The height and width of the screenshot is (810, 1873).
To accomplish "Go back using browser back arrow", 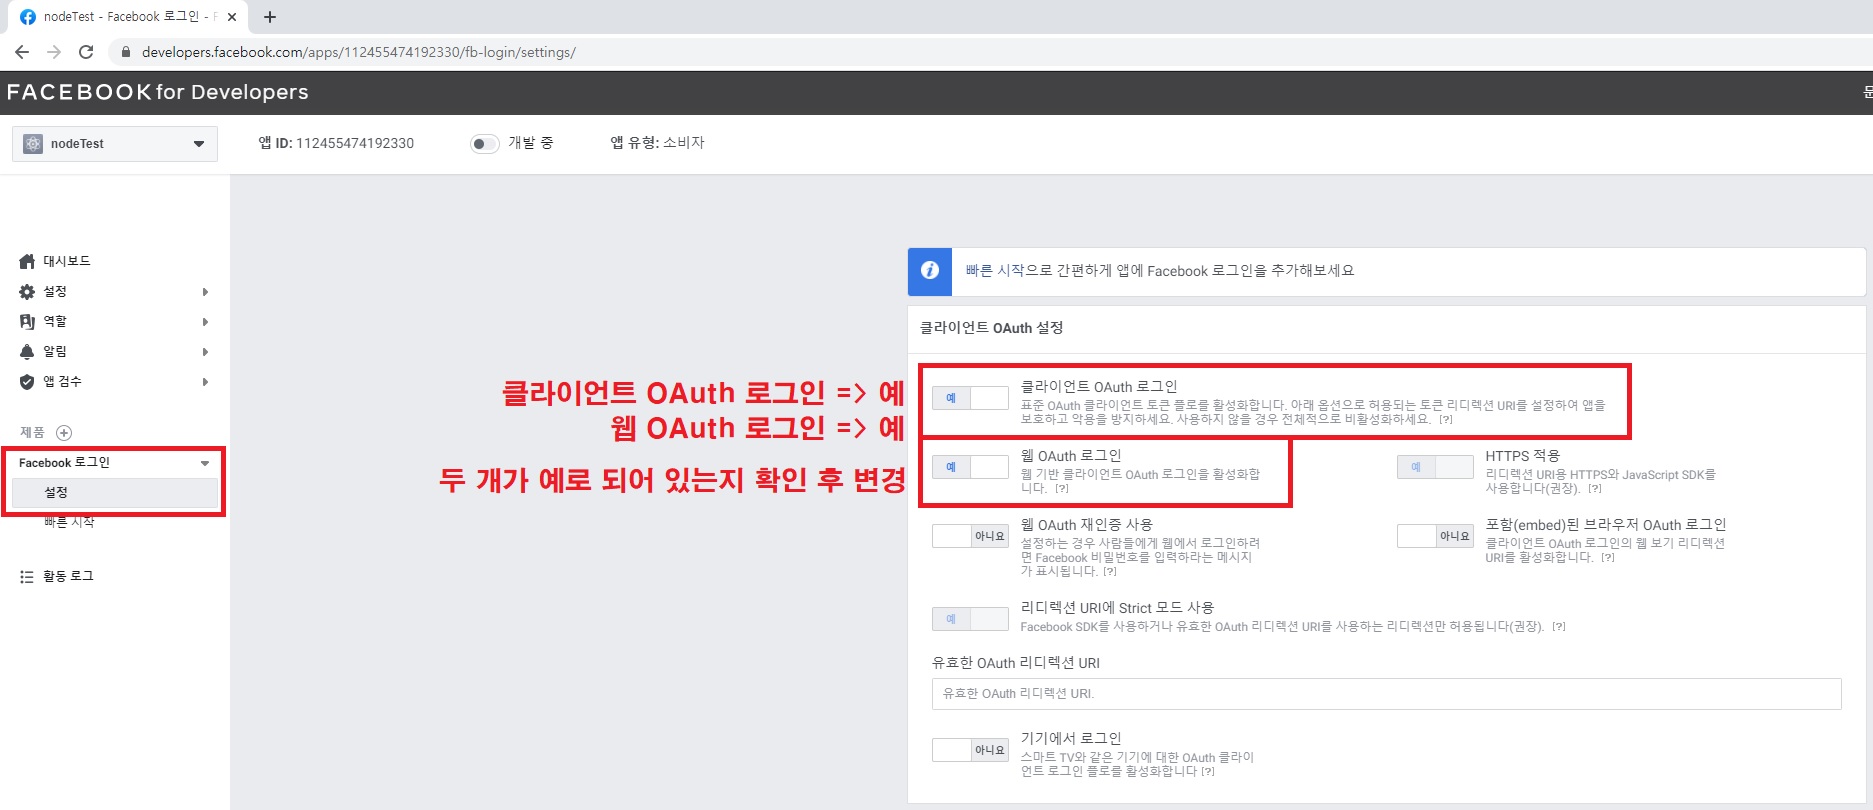I will (22, 52).
